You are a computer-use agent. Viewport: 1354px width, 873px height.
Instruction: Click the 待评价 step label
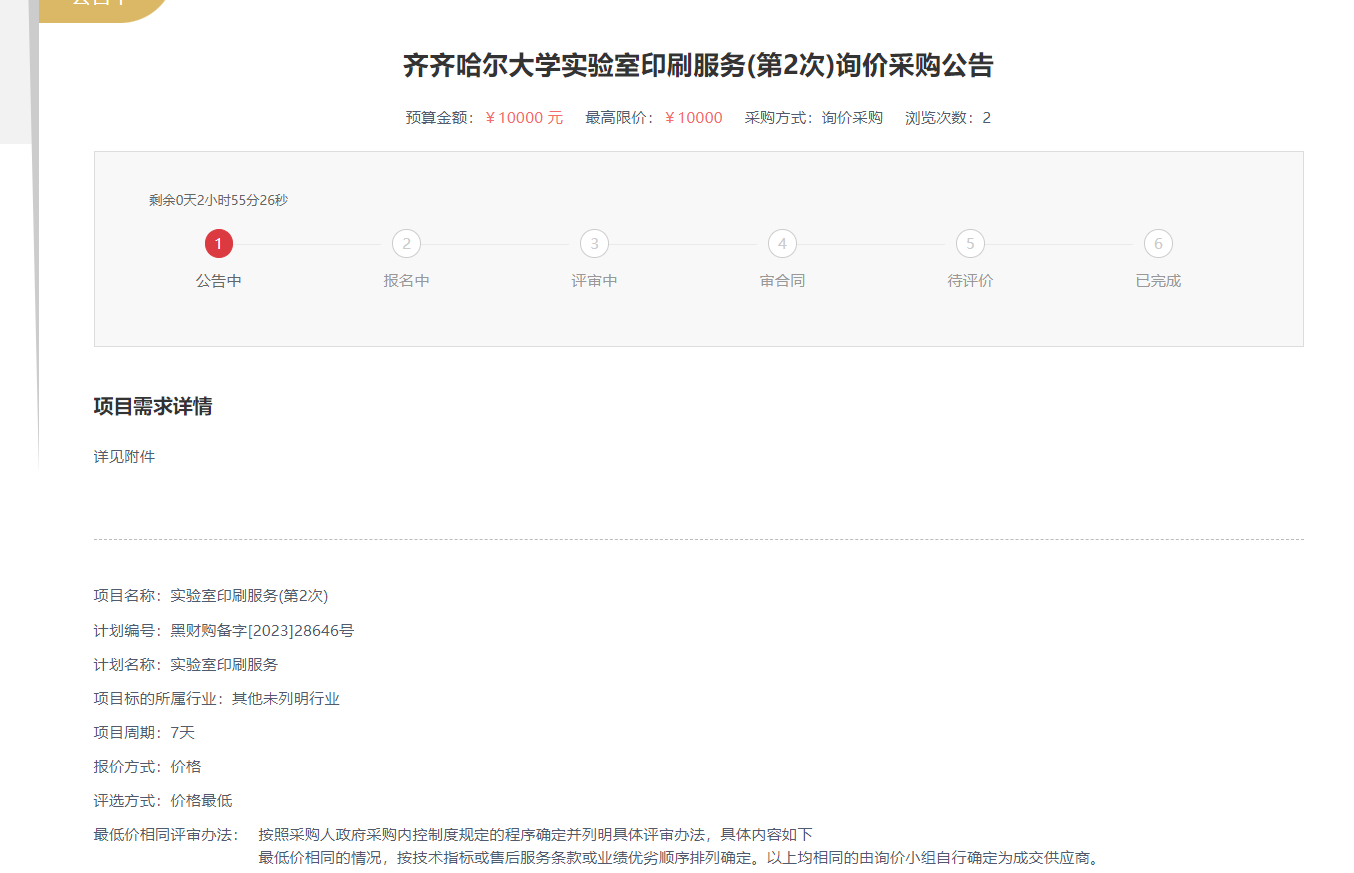pyautogui.click(x=970, y=281)
